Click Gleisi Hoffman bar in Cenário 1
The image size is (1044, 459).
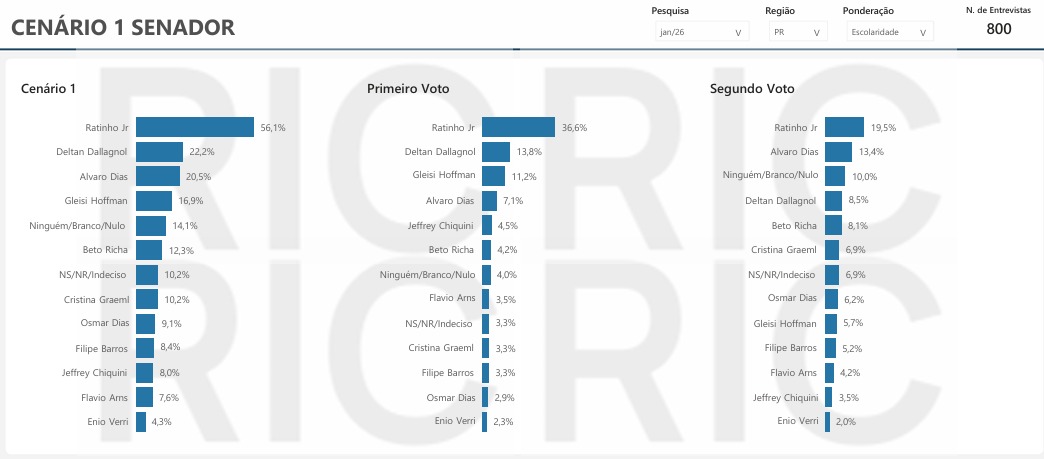tap(154, 201)
